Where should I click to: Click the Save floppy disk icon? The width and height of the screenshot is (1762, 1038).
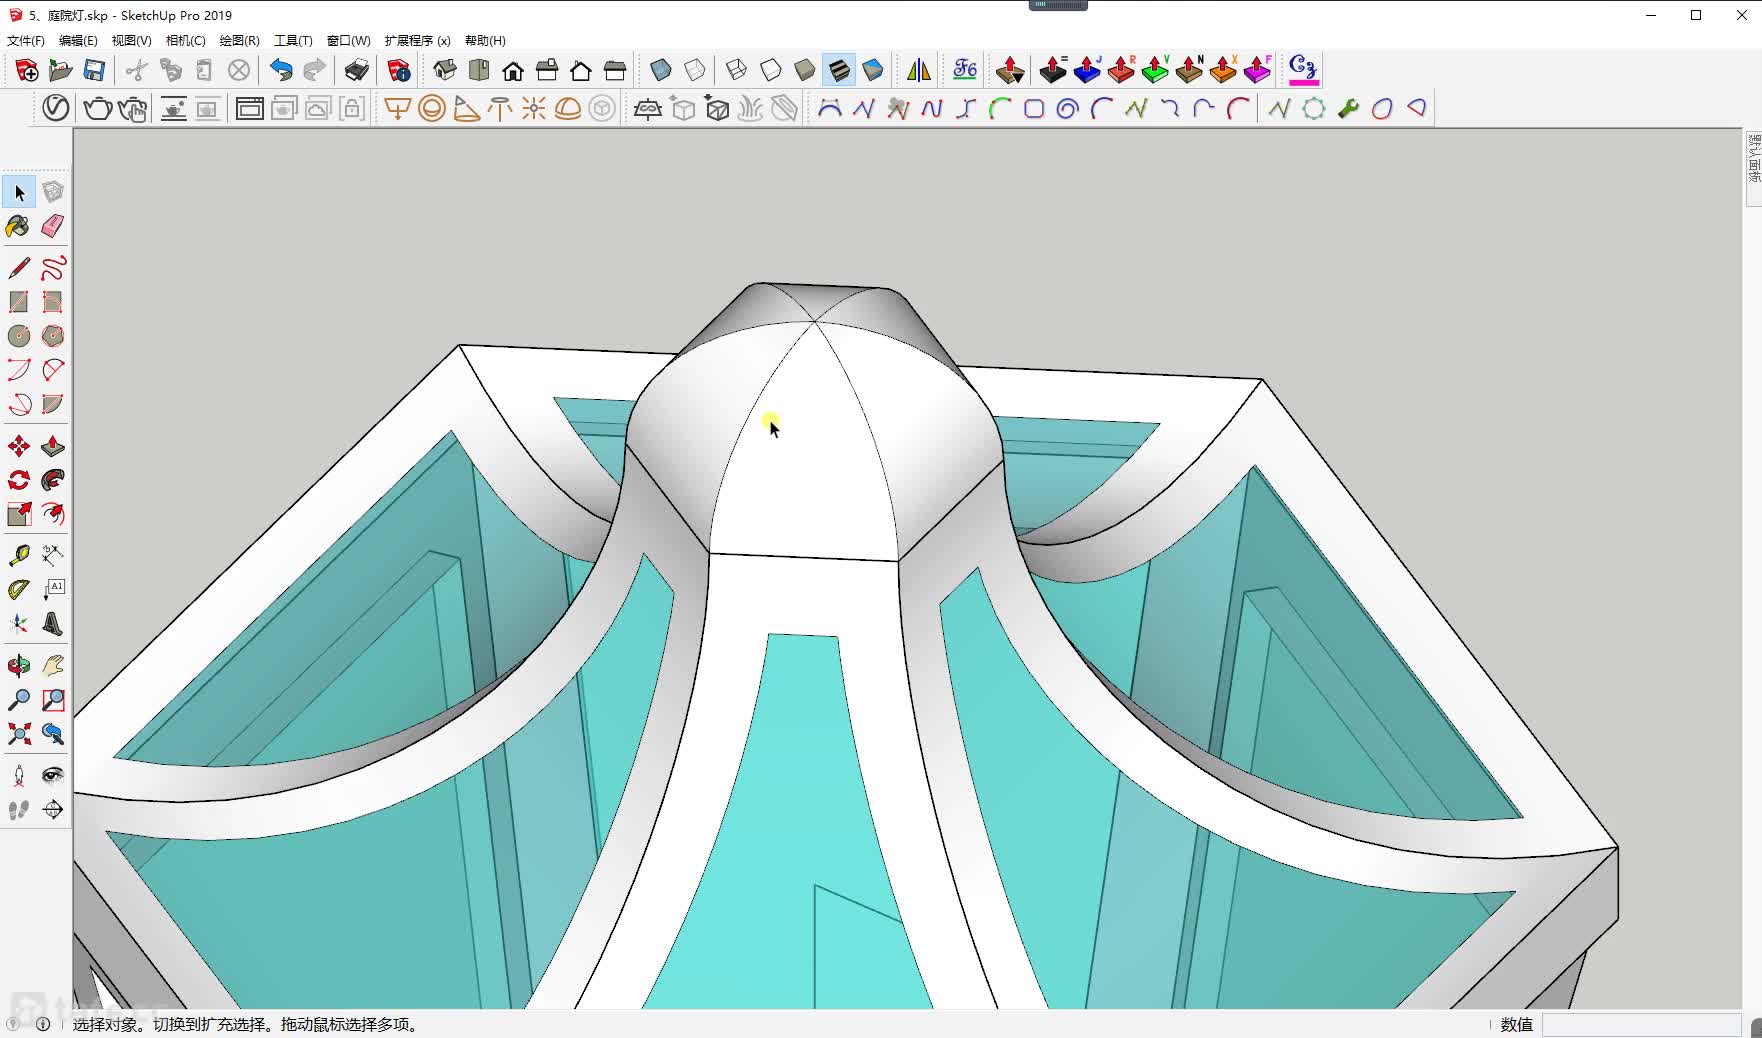click(94, 70)
